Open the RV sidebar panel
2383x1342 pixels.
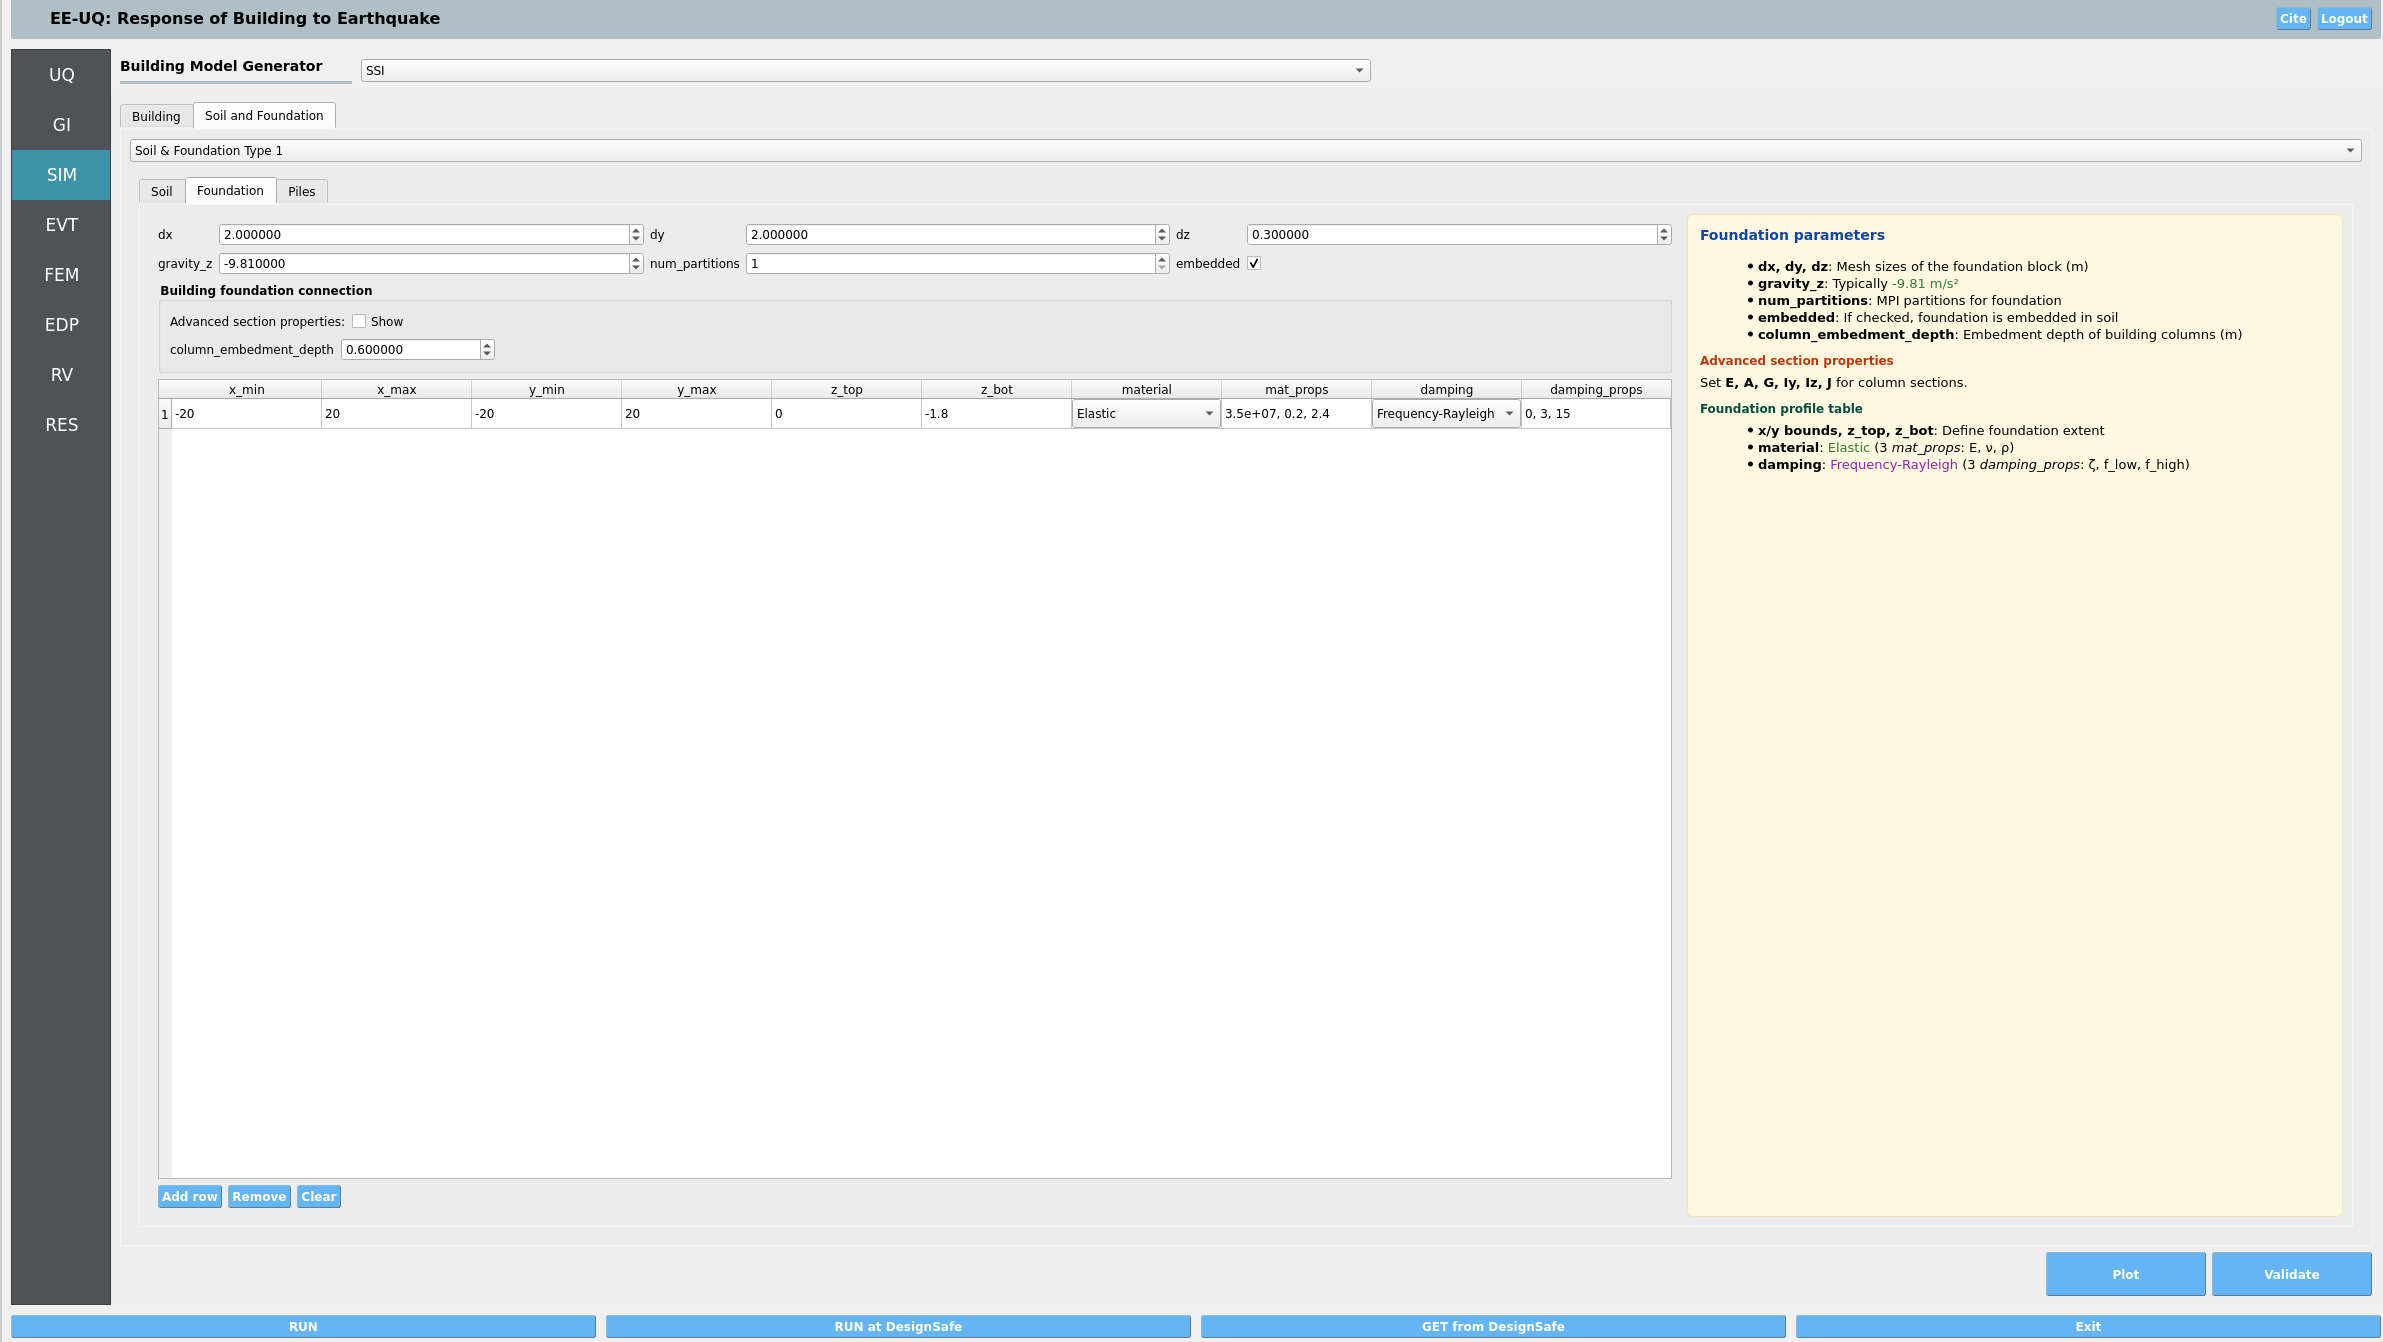point(61,375)
